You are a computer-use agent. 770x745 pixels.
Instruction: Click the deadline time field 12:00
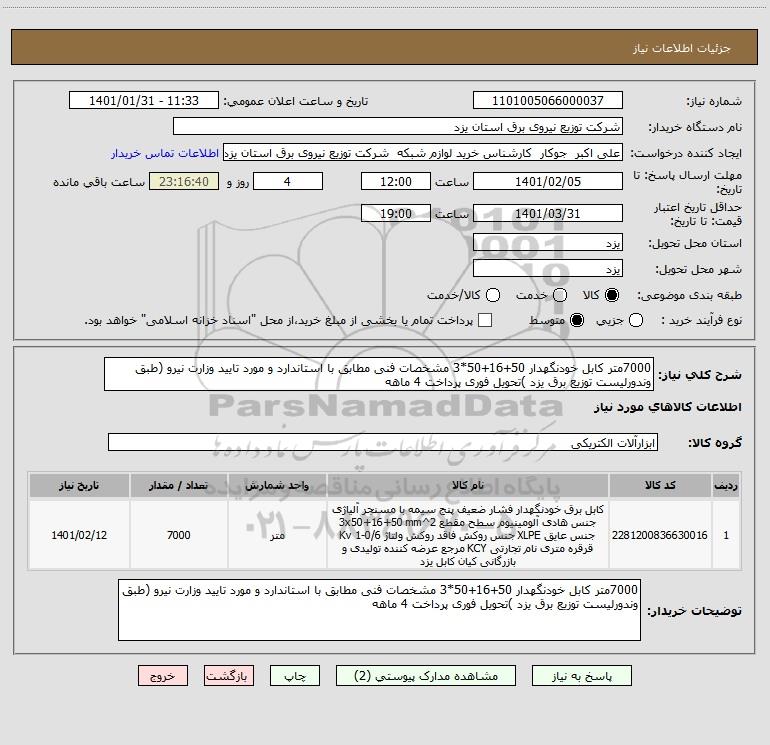[396, 181]
